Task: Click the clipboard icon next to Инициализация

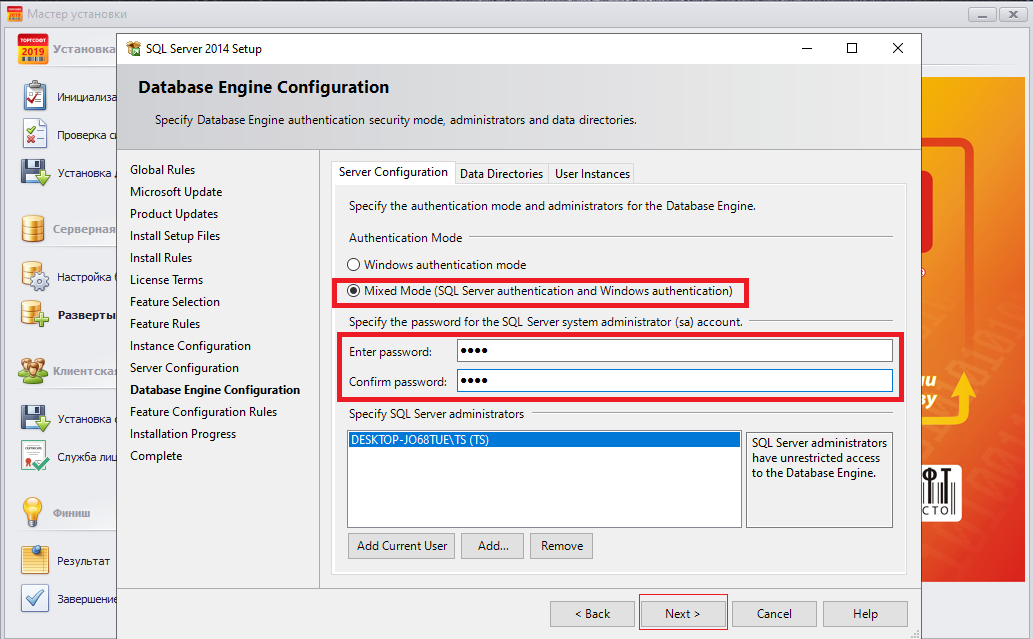Action: coord(35,97)
